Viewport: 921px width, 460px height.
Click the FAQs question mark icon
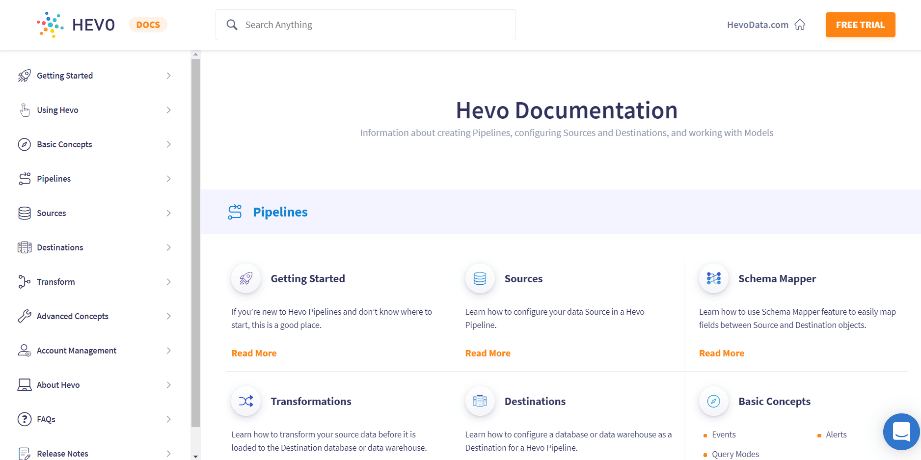point(24,419)
